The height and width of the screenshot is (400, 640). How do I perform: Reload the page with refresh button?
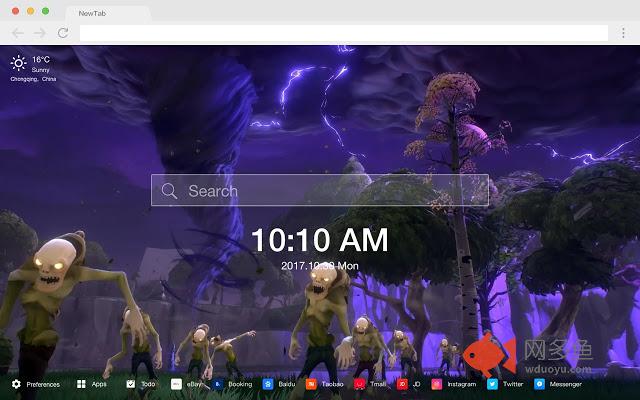[x=63, y=33]
